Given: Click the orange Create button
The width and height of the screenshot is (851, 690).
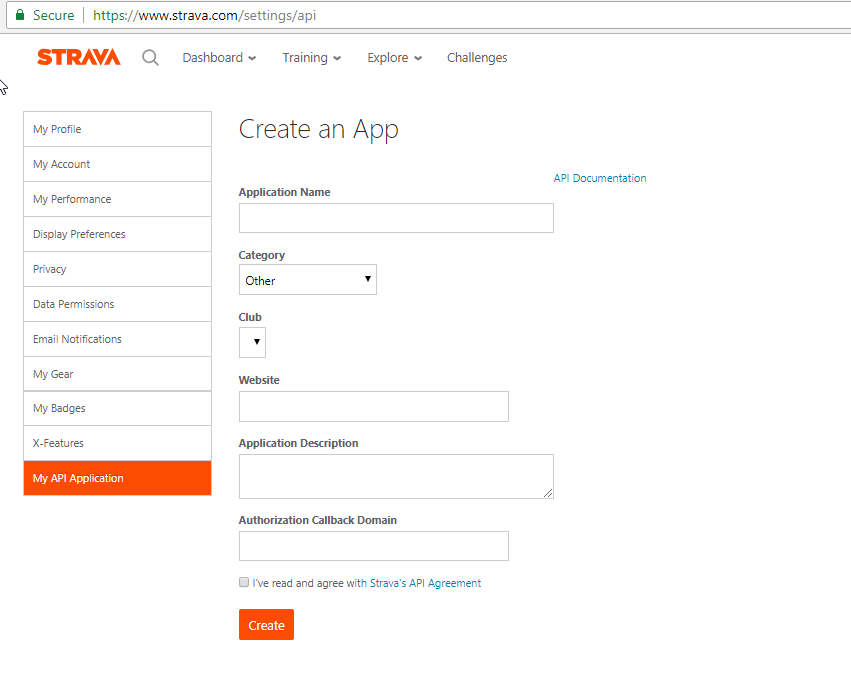Looking at the screenshot, I should tap(266, 624).
